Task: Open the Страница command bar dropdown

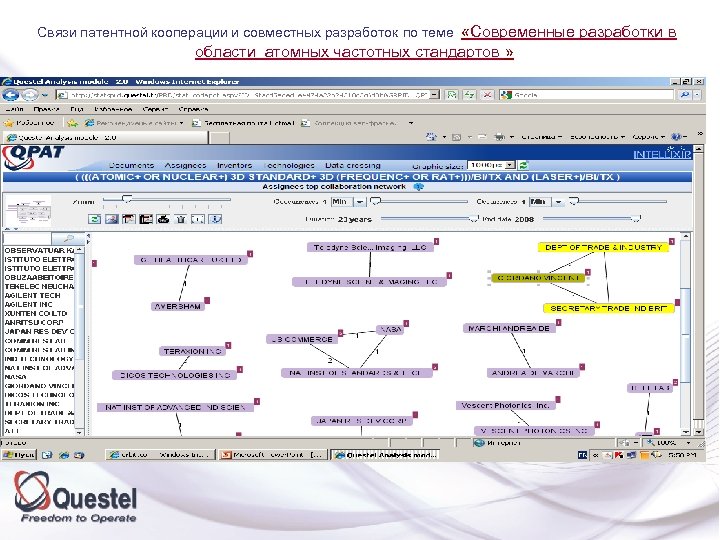Action: [541, 137]
